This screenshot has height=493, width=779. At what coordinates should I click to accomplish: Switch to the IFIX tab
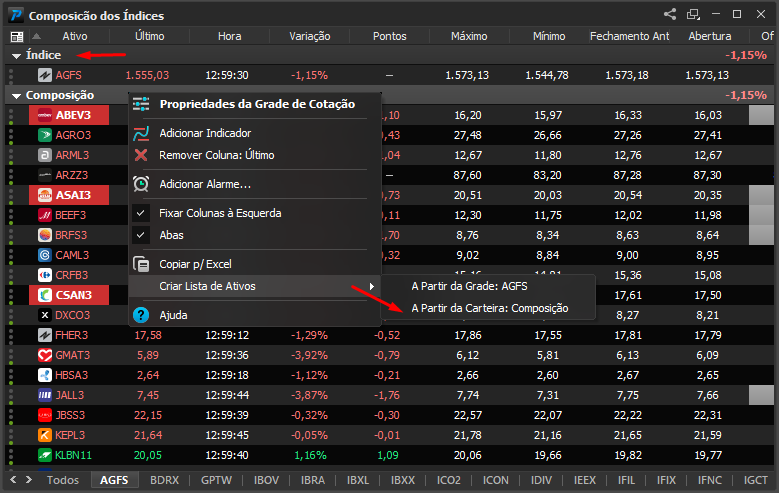(666, 480)
